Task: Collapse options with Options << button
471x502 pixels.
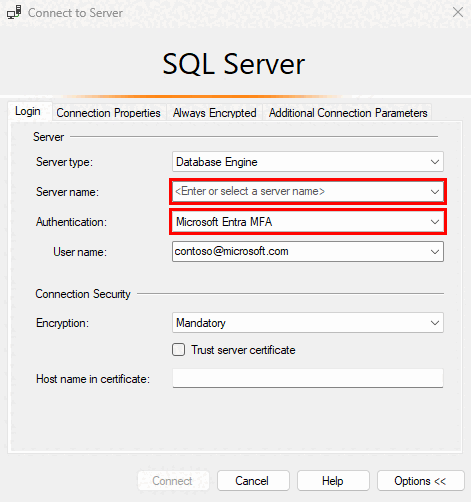Action: pyautogui.click(x=421, y=481)
